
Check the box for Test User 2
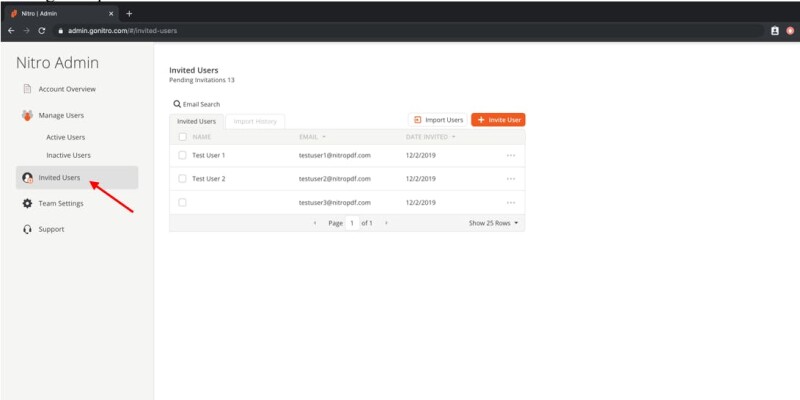(182, 179)
